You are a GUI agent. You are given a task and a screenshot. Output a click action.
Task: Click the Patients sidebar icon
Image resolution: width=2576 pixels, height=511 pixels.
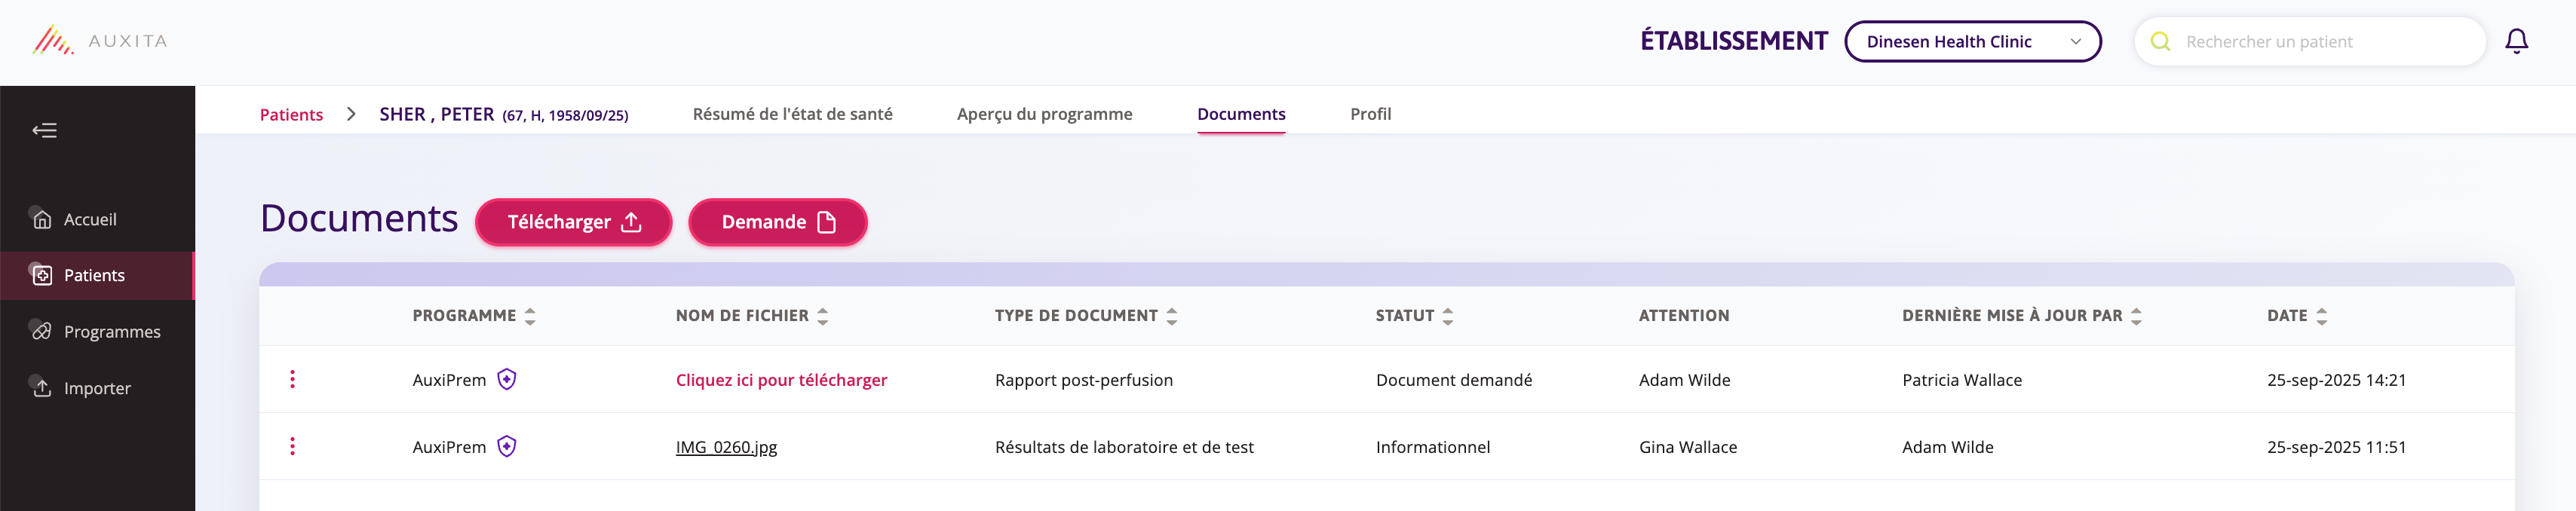(x=42, y=275)
